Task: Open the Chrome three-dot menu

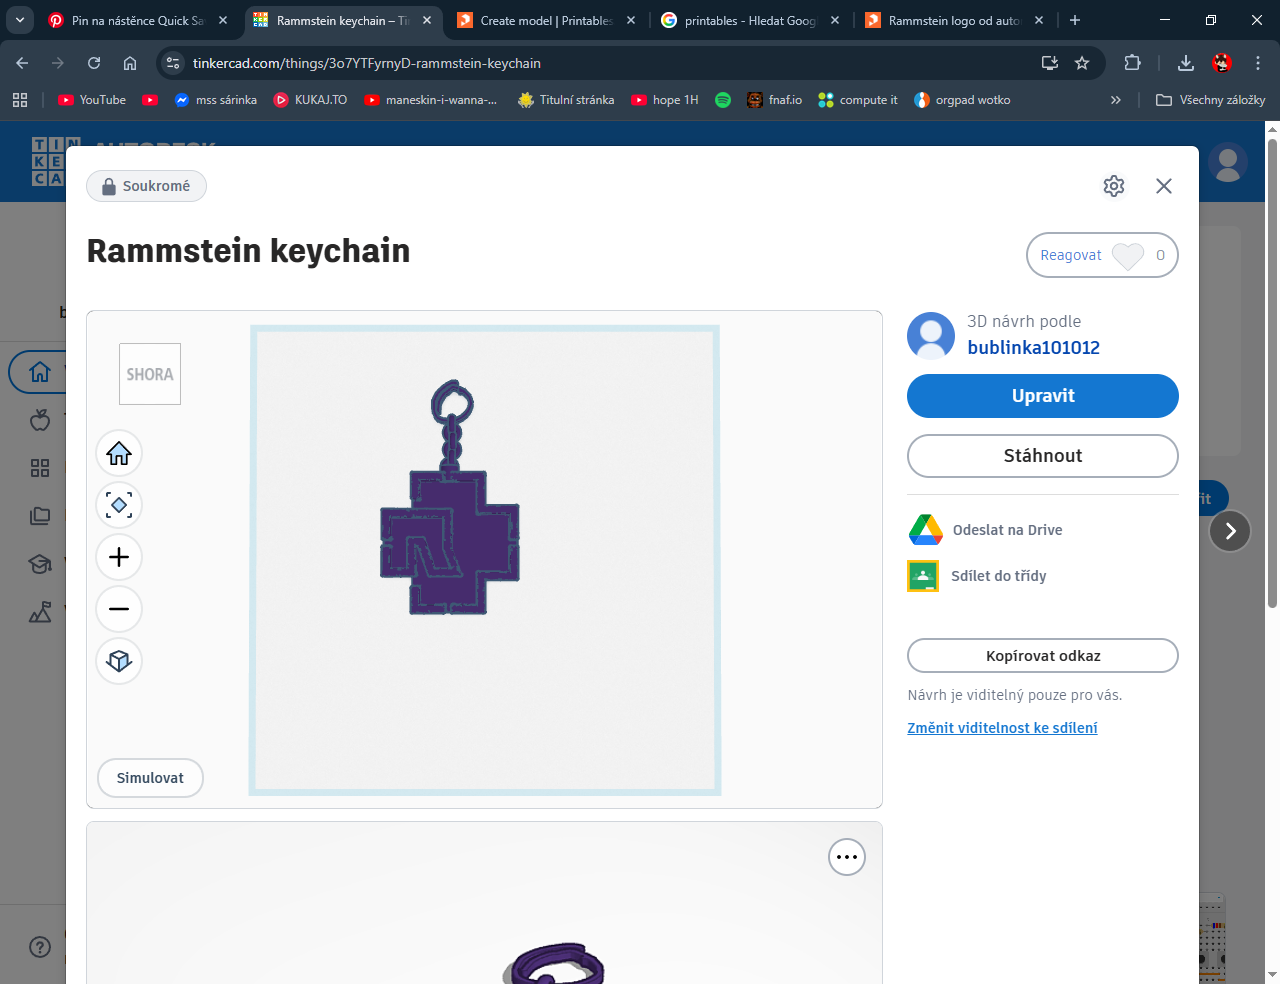Action: (x=1258, y=63)
